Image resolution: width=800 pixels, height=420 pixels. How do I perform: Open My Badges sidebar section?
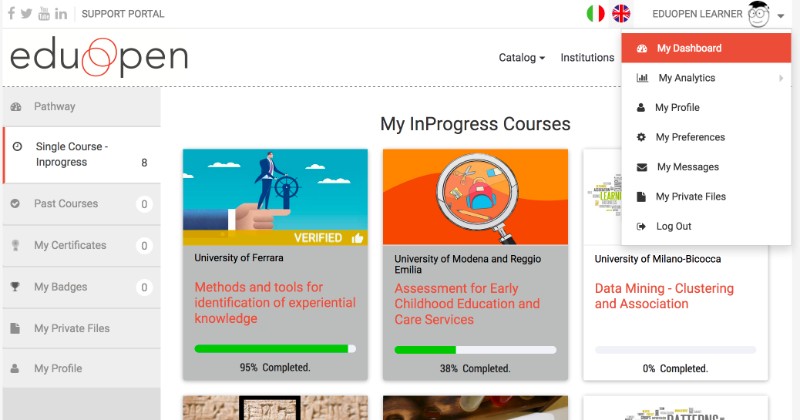[59, 287]
